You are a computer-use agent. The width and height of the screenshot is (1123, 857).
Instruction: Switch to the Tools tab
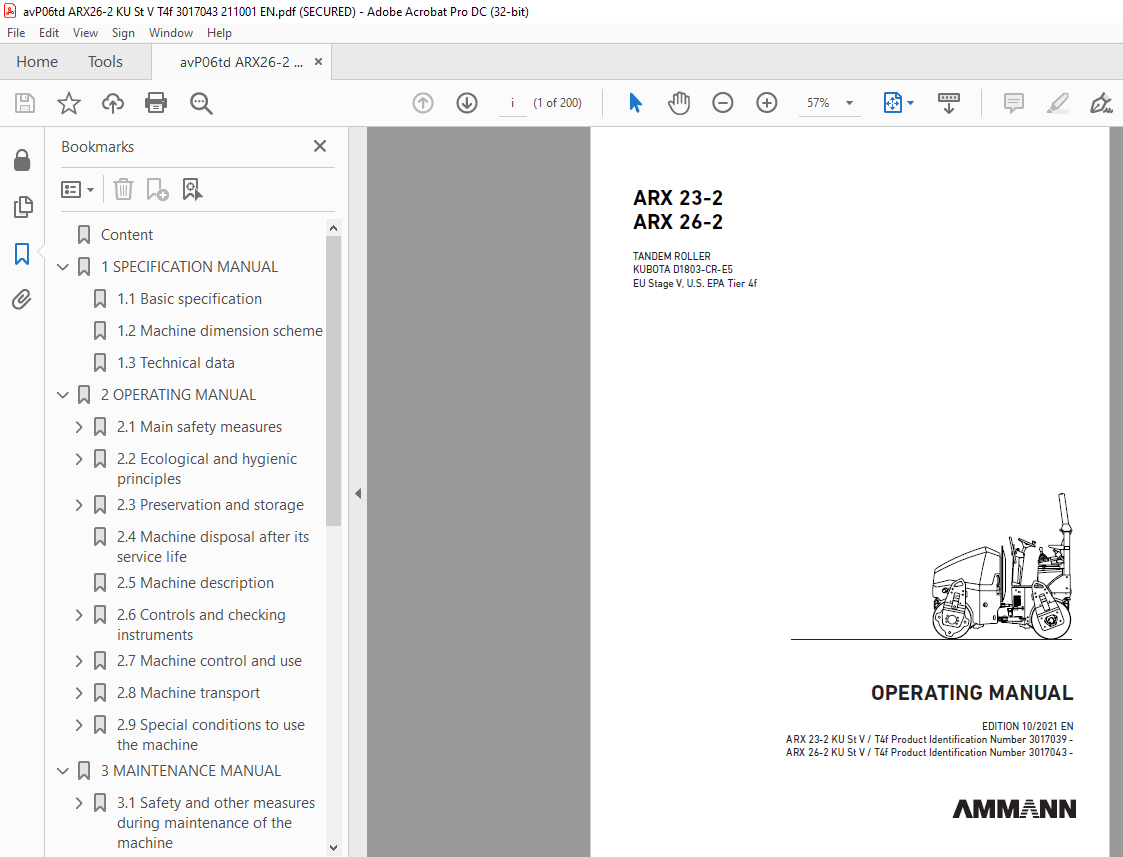[x=105, y=62]
